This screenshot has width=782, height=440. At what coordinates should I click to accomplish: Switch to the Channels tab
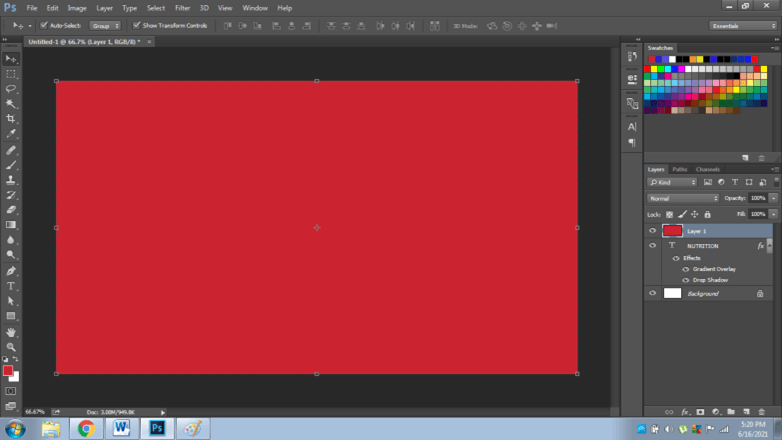(707, 169)
